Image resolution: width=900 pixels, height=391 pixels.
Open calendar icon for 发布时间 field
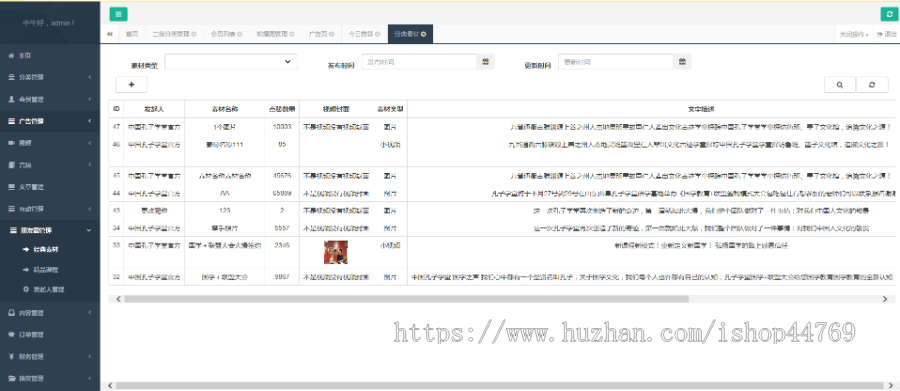(x=486, y=61)
